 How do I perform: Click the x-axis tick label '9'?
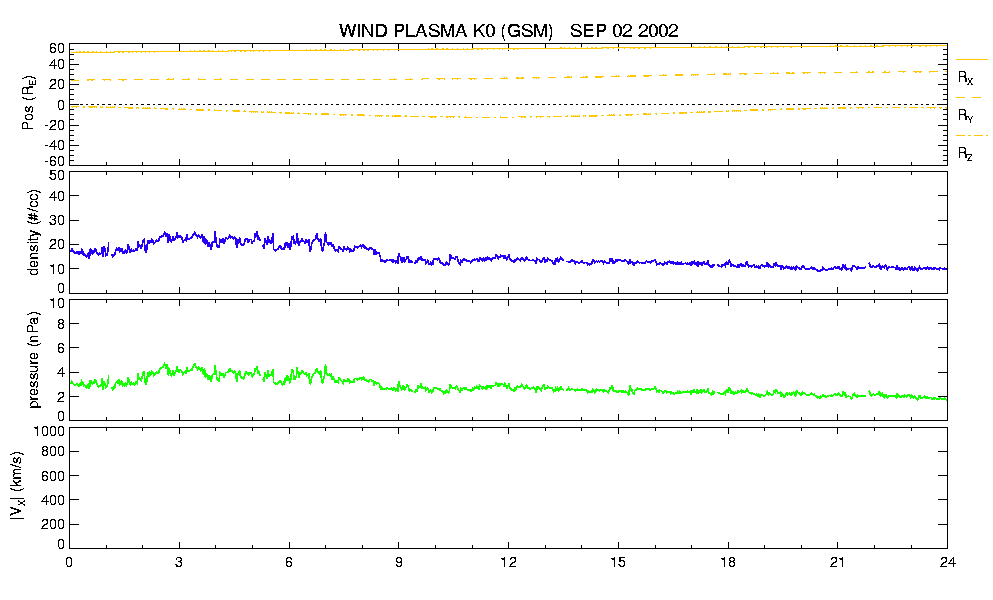pos(398,562)
